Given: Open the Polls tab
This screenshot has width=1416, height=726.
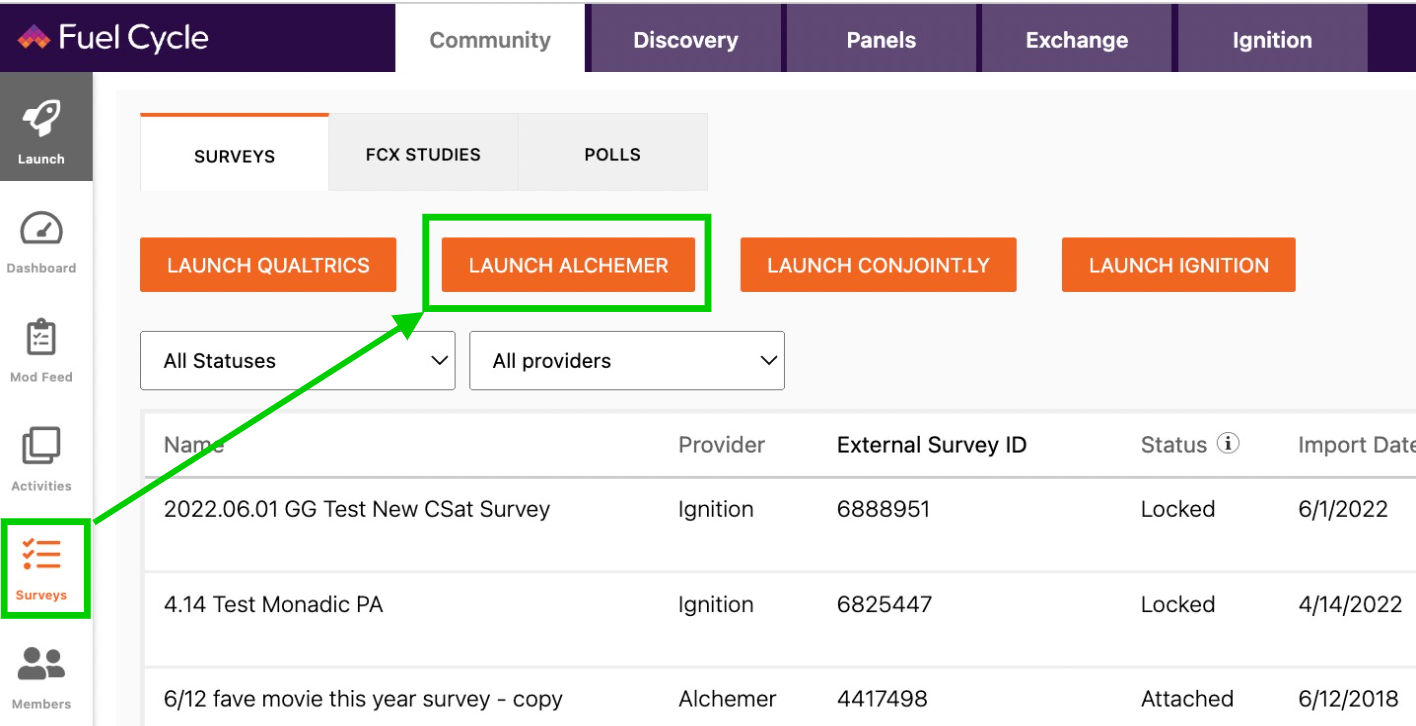Looking at the screenshot, I should [x=612, y=155].
